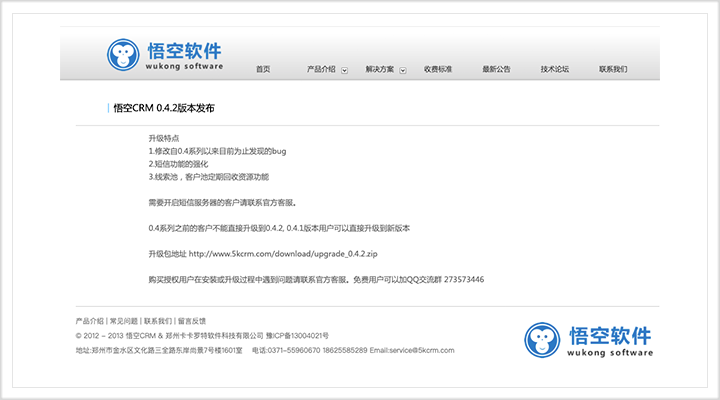Go to 最新公告 announcements
Viewport: 720px width, 400px height.
coord(496,69)
